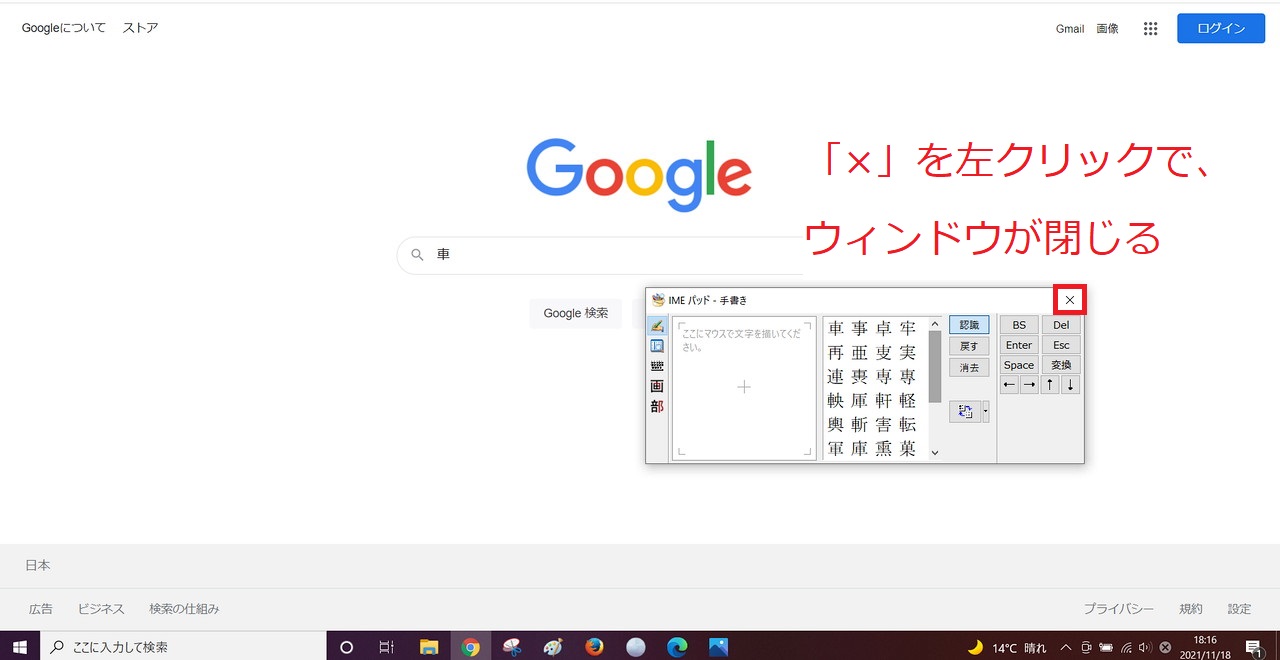
Task: Launch Firefox from the taskbar
Action: point(594,647)
